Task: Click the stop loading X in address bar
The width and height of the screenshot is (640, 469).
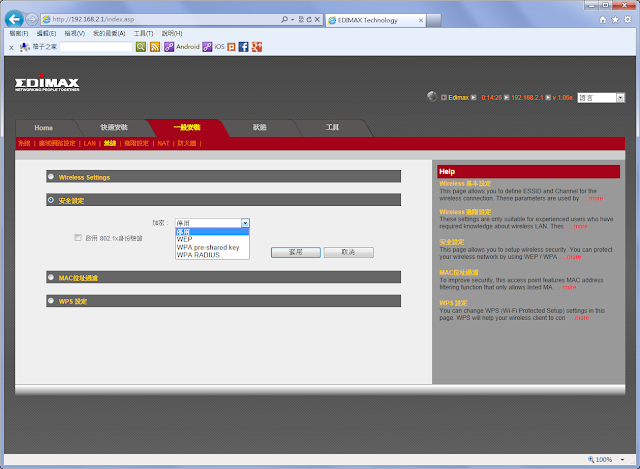Action: coord(317,19)
